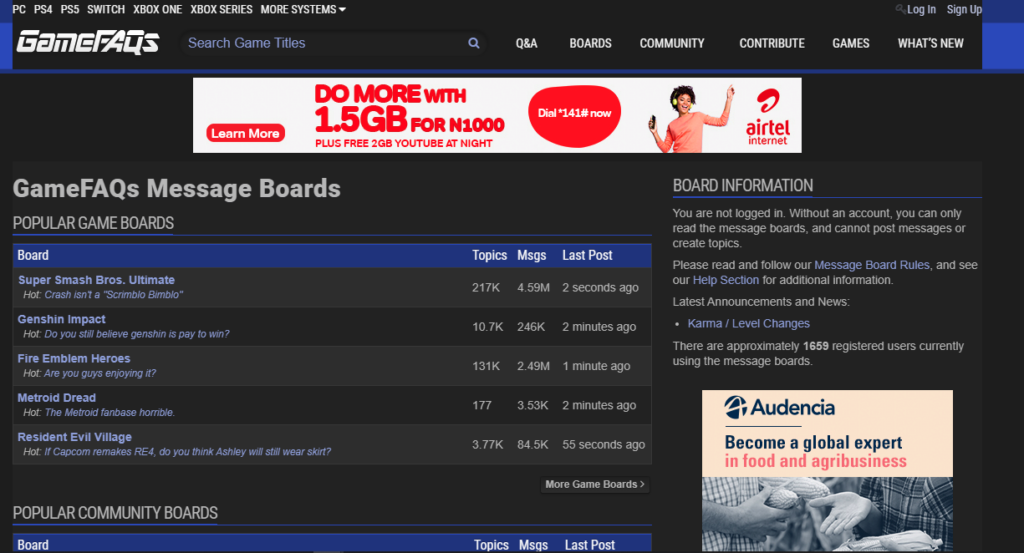Viewport: 1024px width, 553px height.
Task: Click the GameFAQs logo
Action: pyautogui.click(x=88, y=42)
